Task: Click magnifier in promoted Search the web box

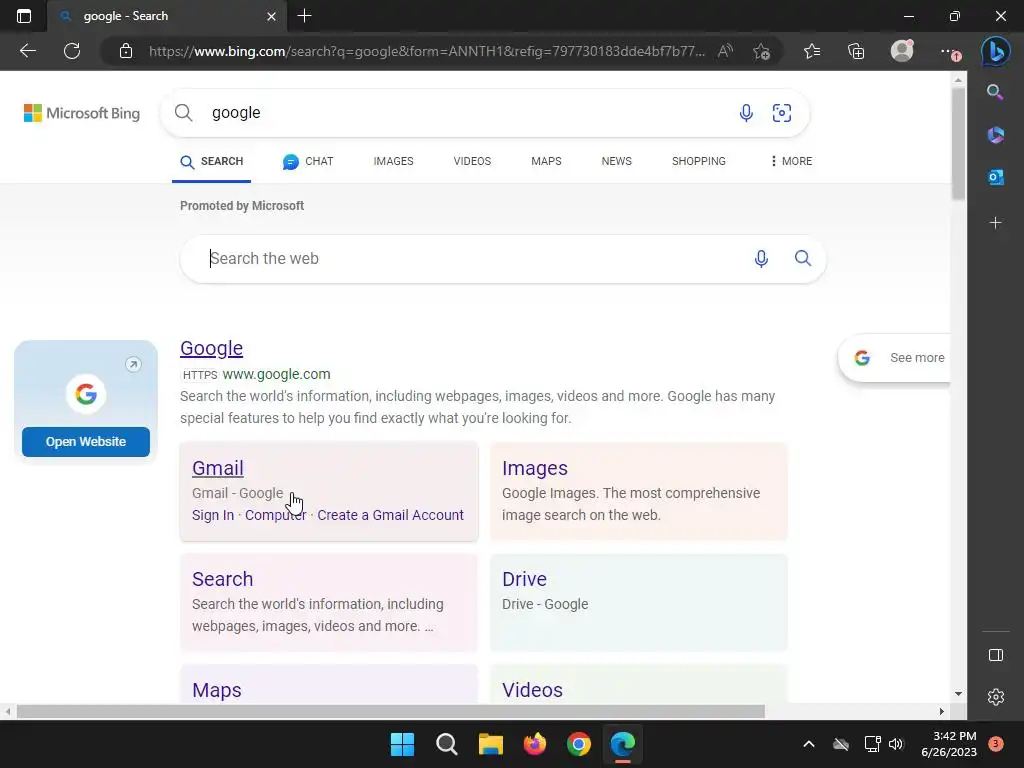Action: 803,258
